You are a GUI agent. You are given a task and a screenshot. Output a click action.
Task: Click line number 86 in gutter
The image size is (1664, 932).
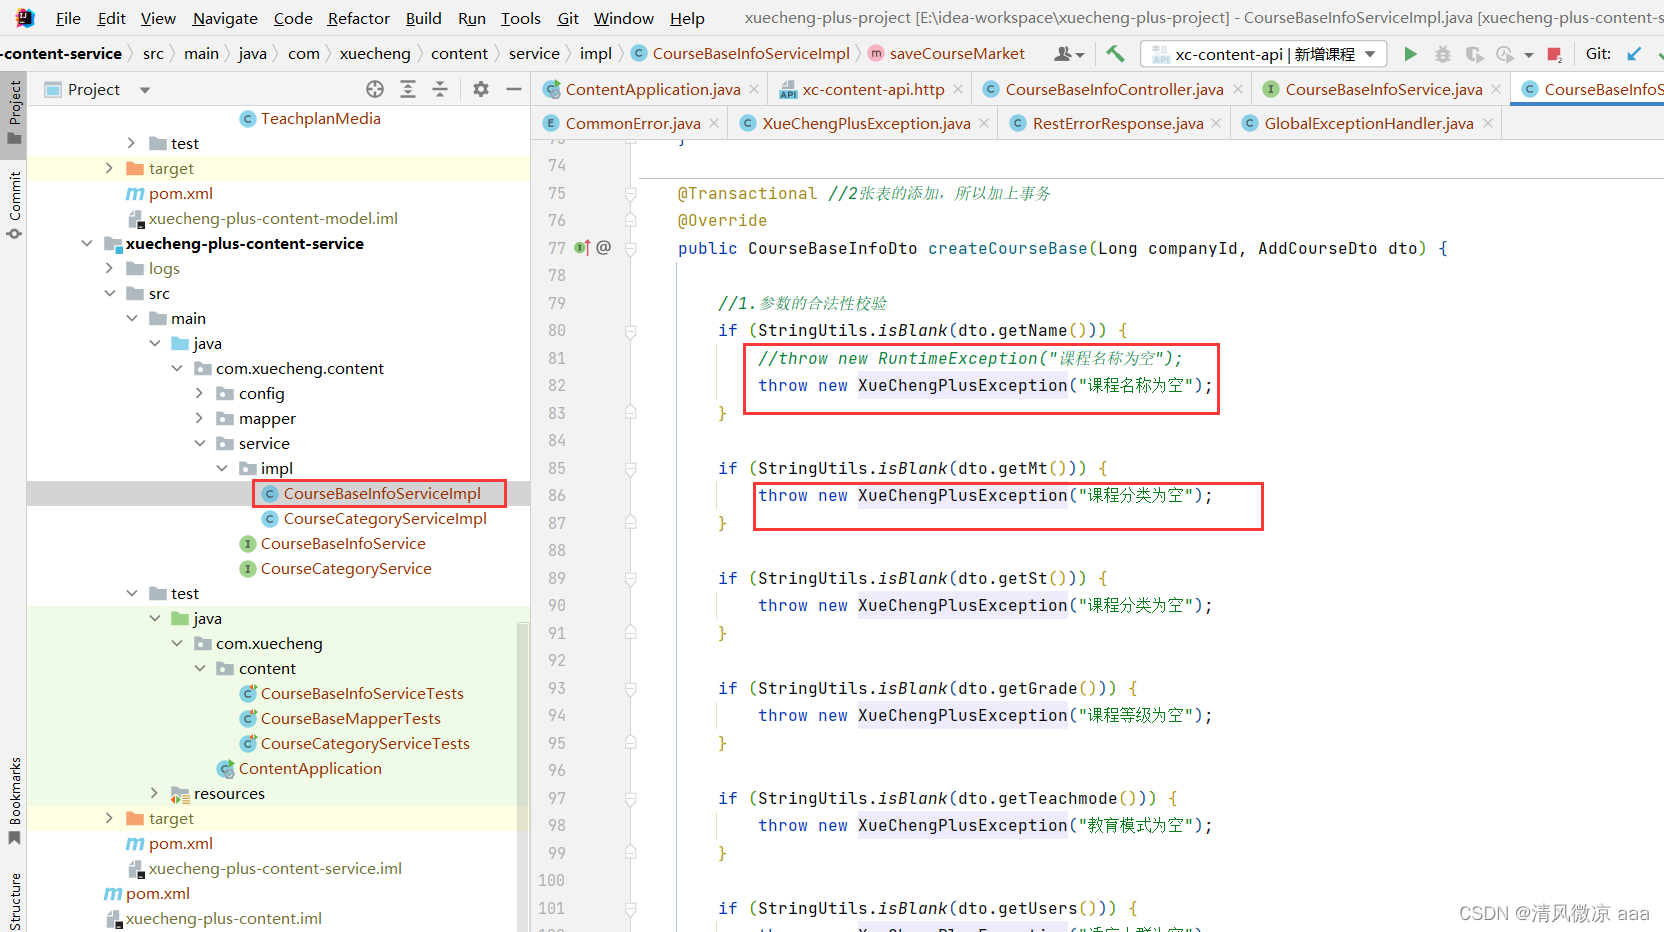(557, 496)
